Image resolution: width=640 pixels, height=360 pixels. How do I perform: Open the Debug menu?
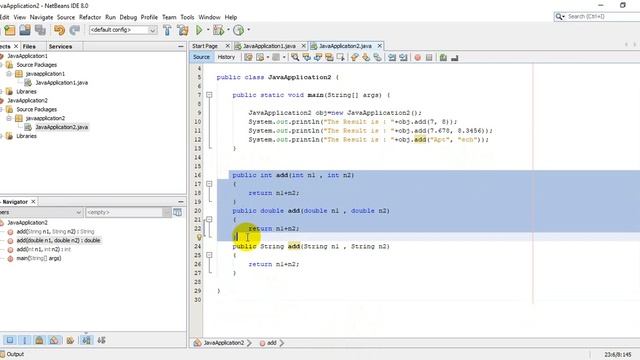pos(128,17)
